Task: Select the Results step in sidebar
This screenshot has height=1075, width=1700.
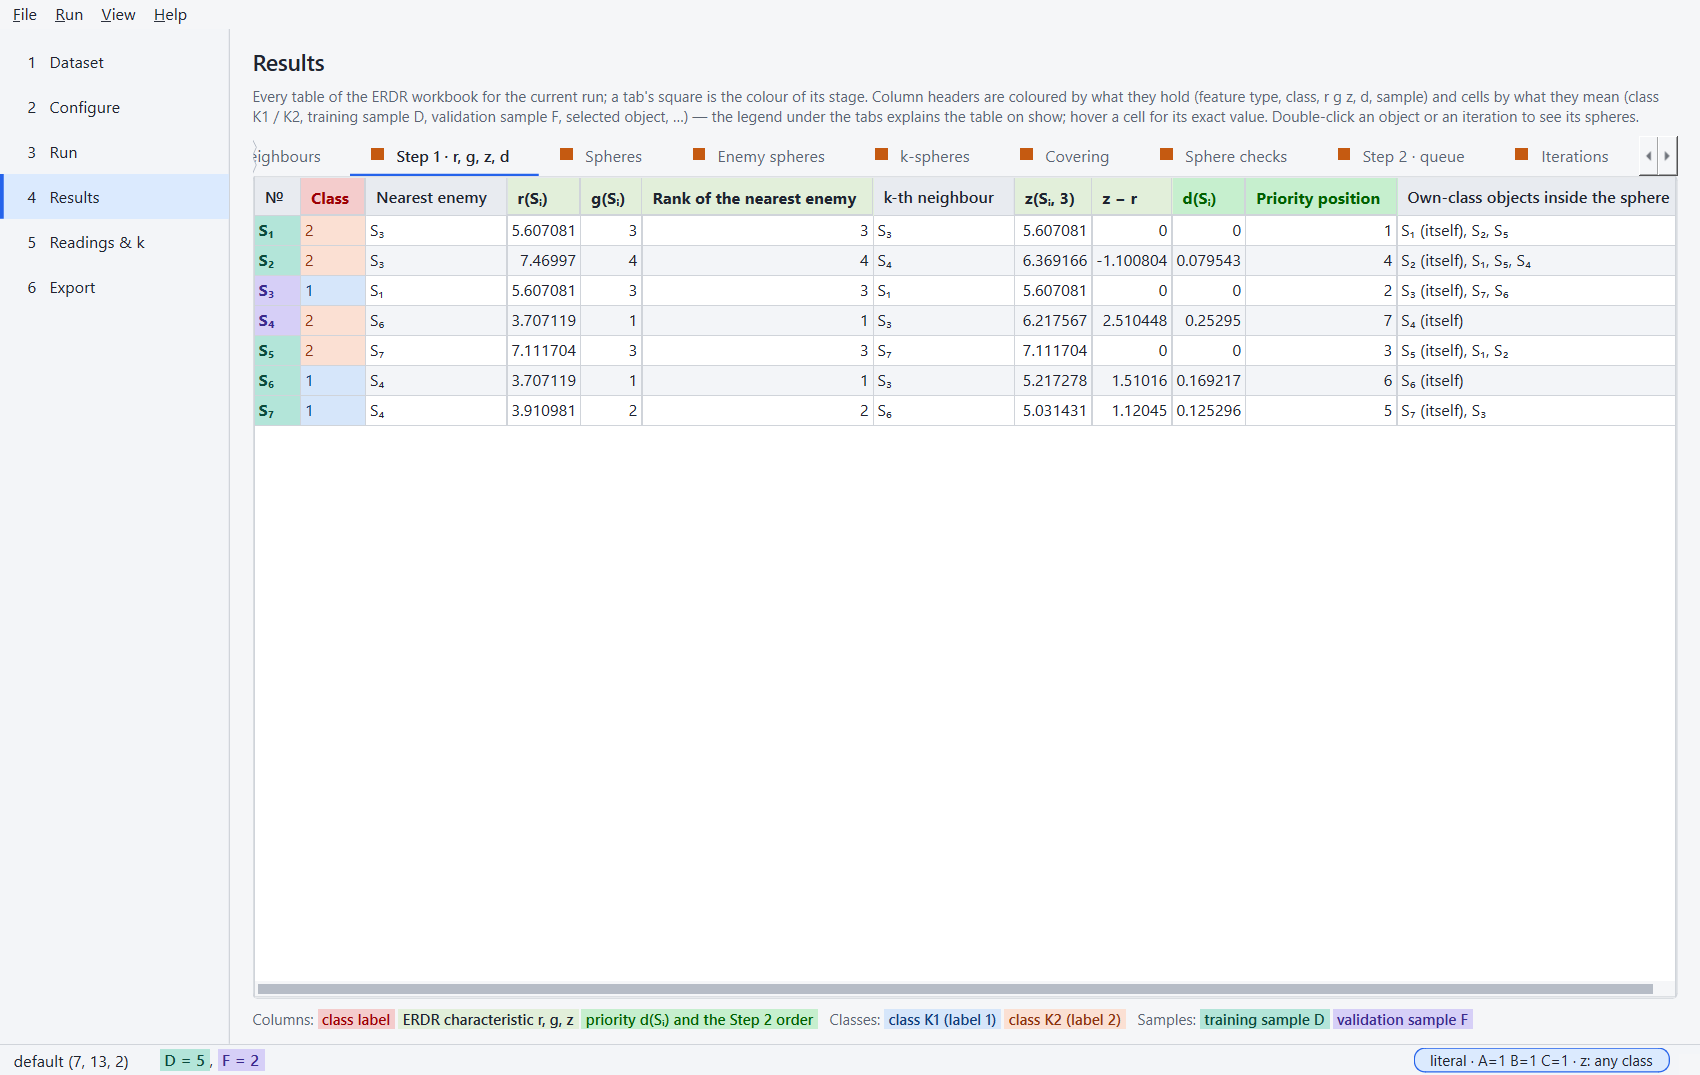Action: [x=115, y=197]
